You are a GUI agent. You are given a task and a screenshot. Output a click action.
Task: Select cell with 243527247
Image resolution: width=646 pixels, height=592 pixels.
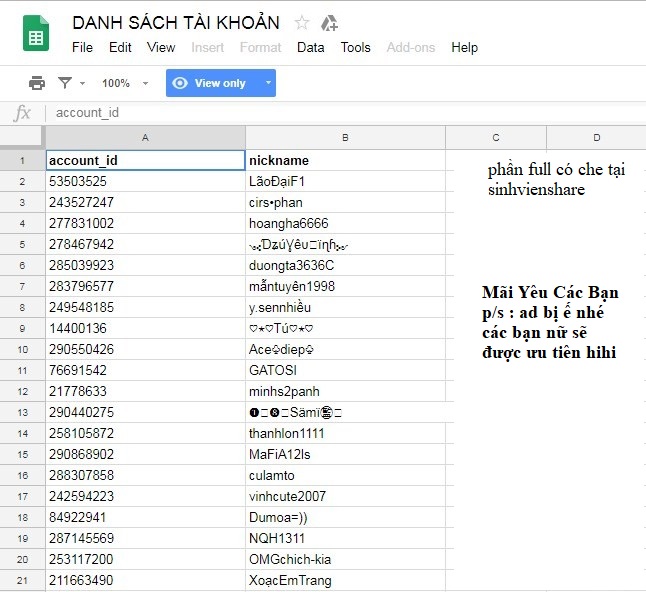[145, 202]
